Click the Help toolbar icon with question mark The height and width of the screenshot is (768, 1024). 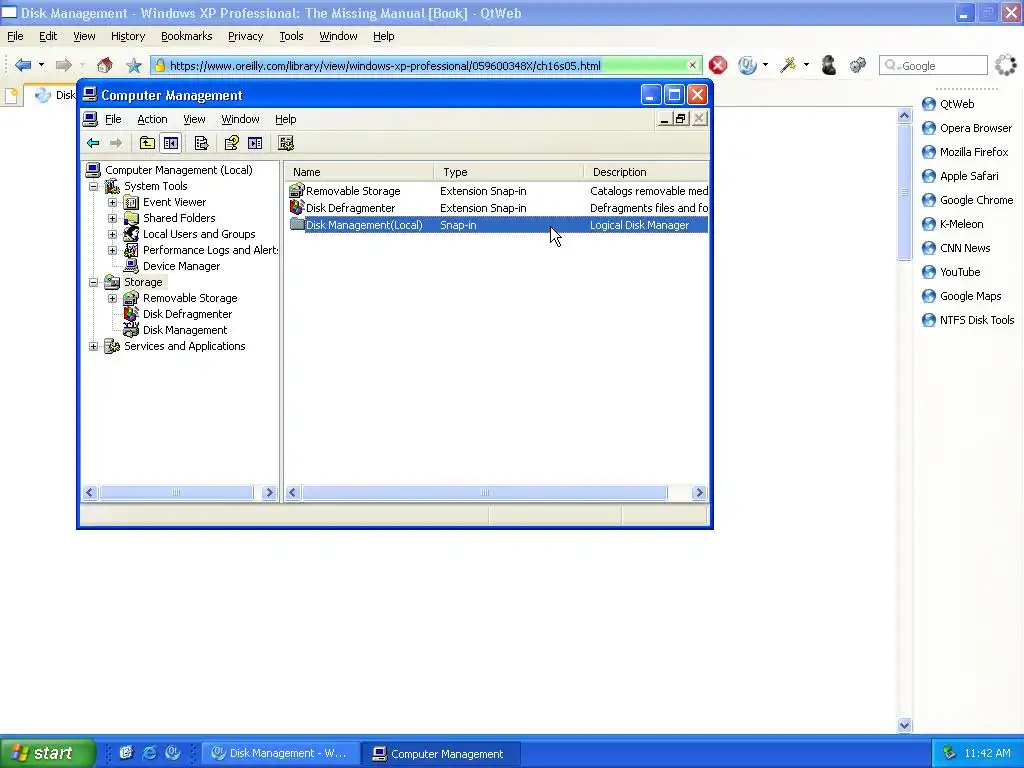pos(231,143)
